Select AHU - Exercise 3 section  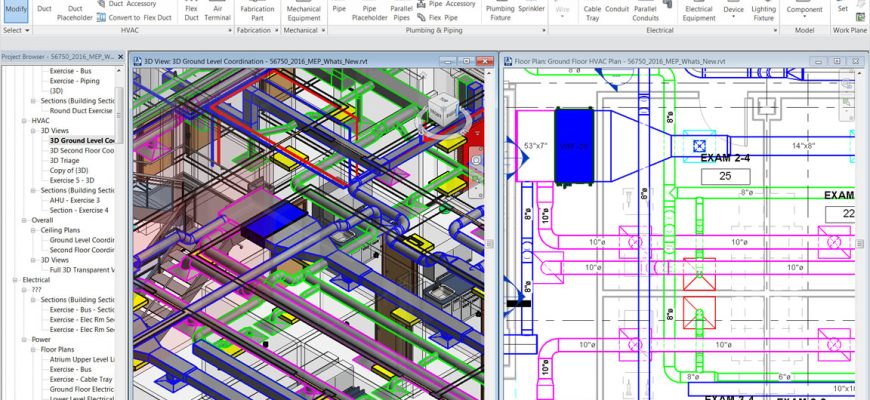point(75,200)
